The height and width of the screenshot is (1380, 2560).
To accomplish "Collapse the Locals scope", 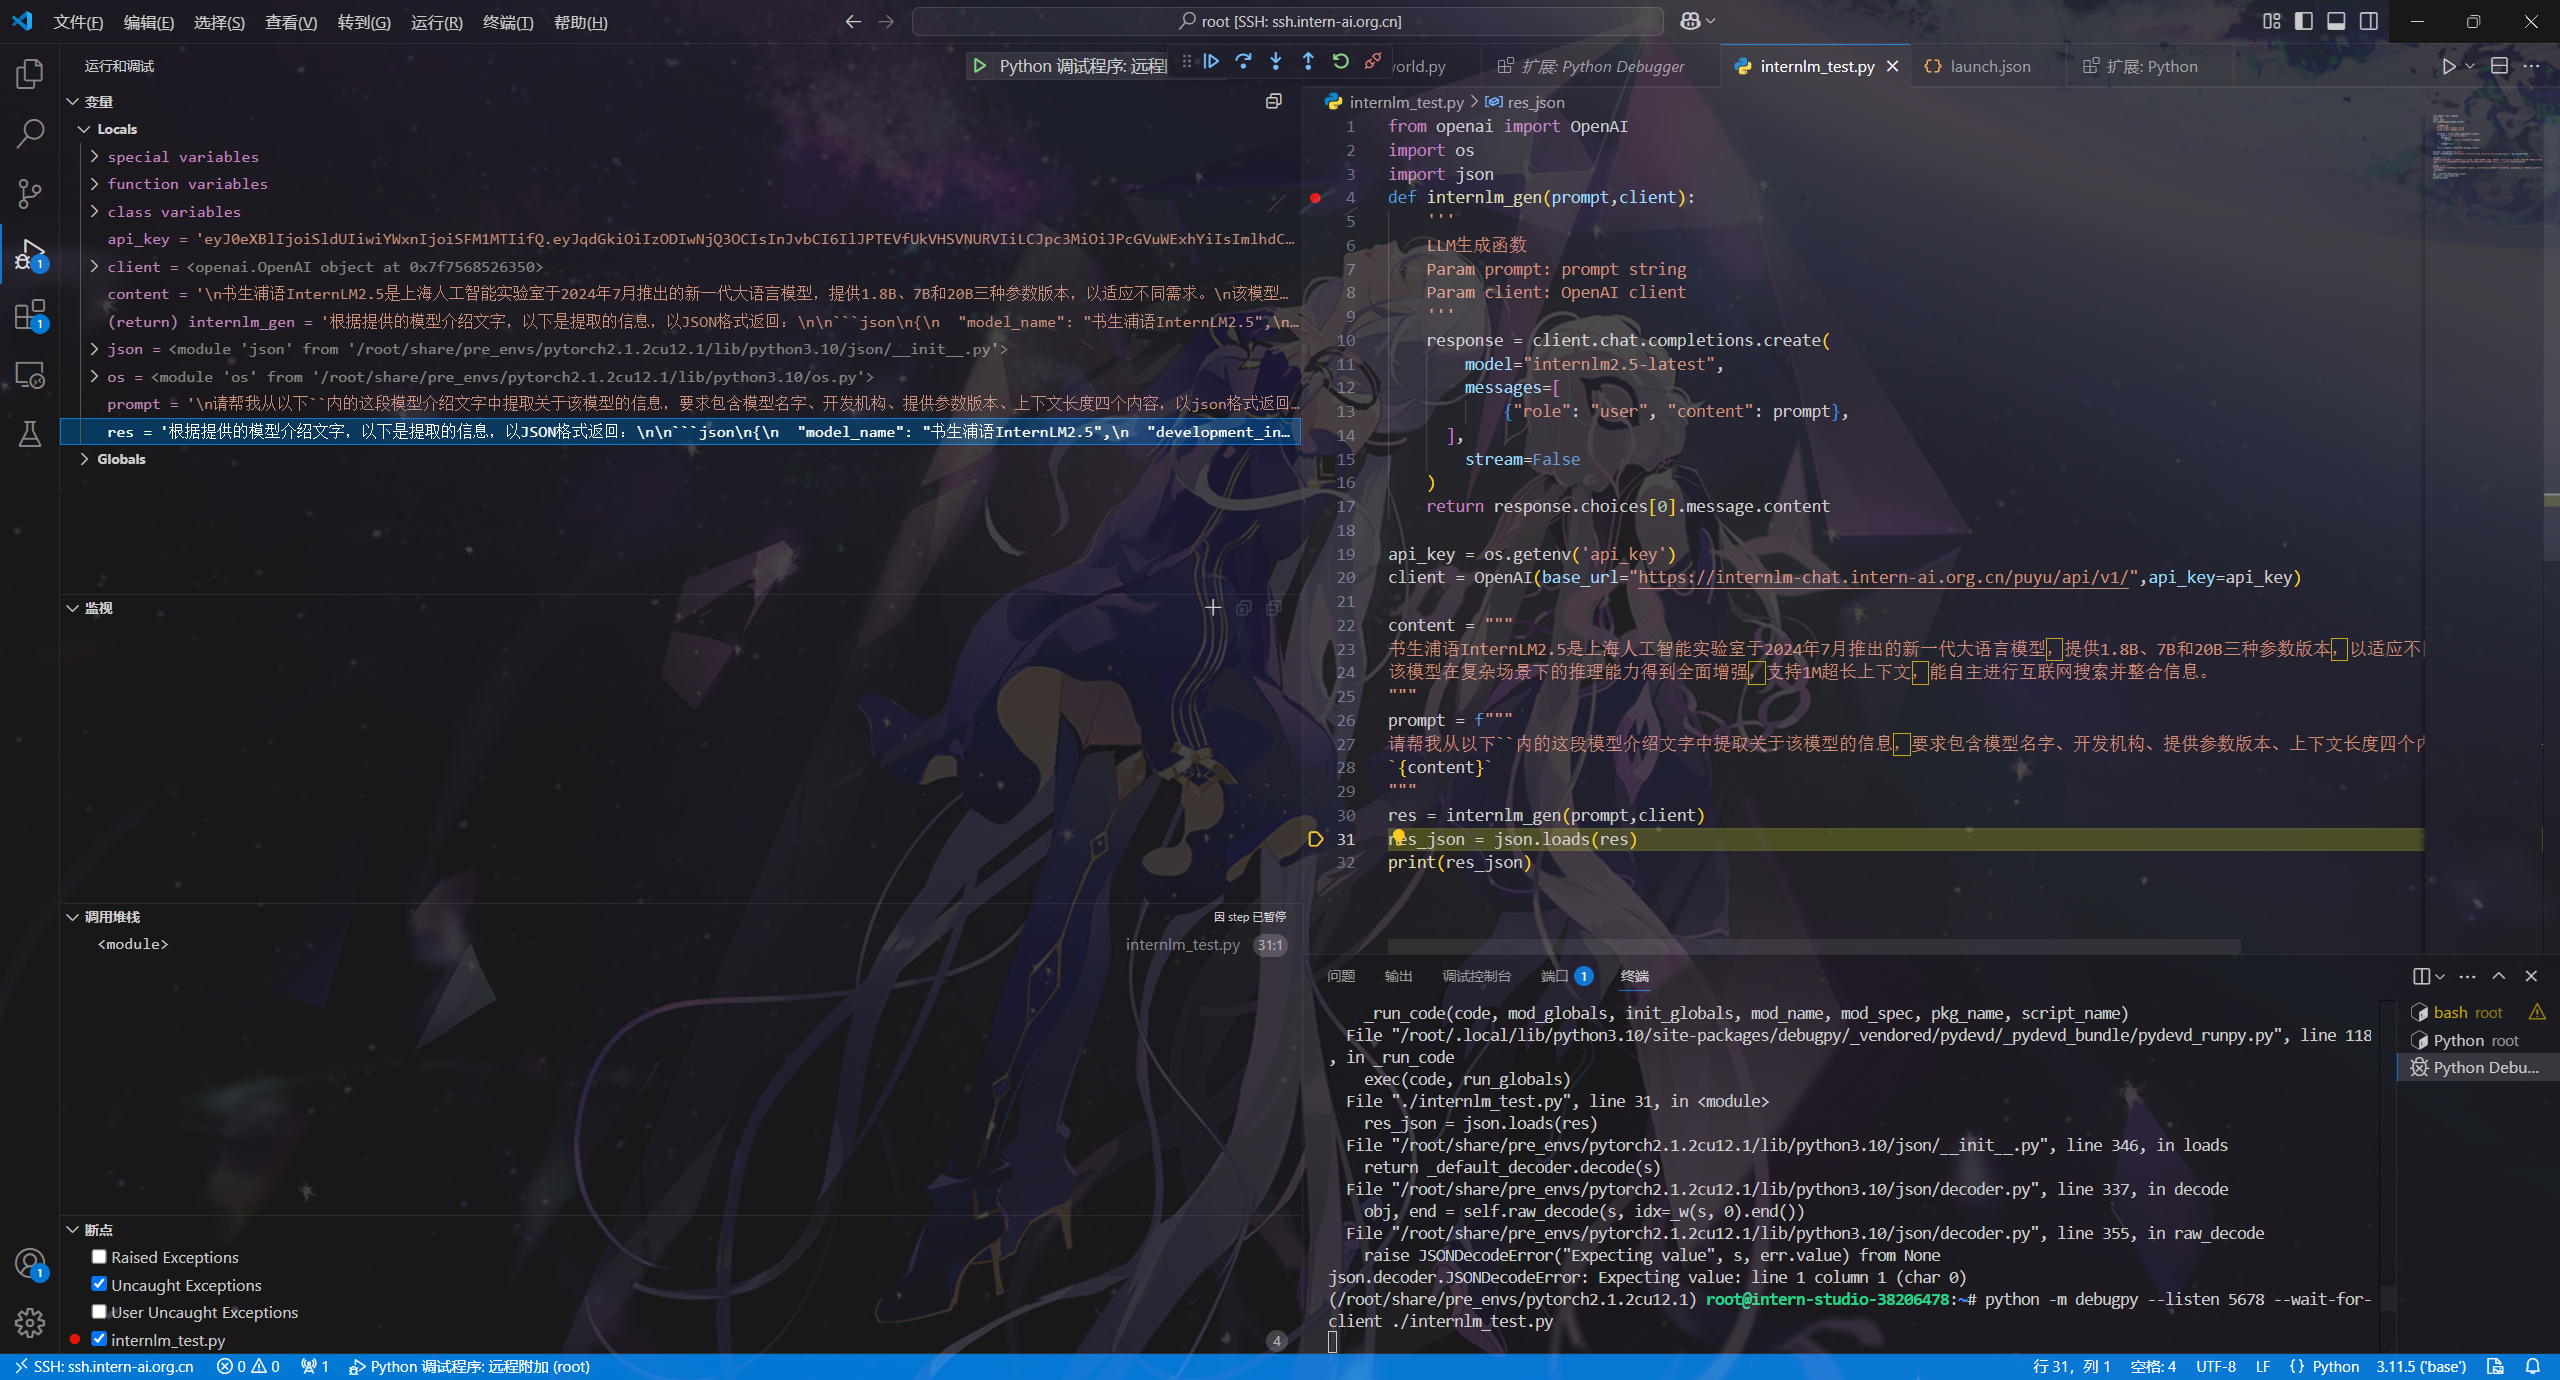I will 84,129.
